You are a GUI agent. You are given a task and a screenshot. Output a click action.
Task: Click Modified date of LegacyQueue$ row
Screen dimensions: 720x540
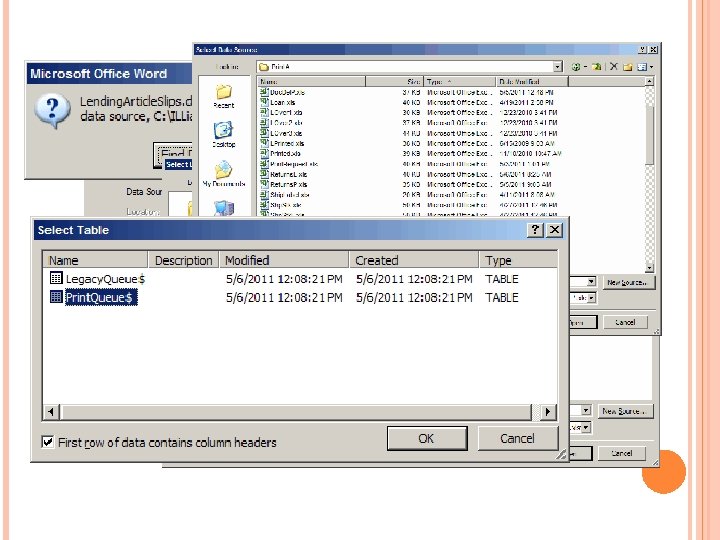click(284, 279)
